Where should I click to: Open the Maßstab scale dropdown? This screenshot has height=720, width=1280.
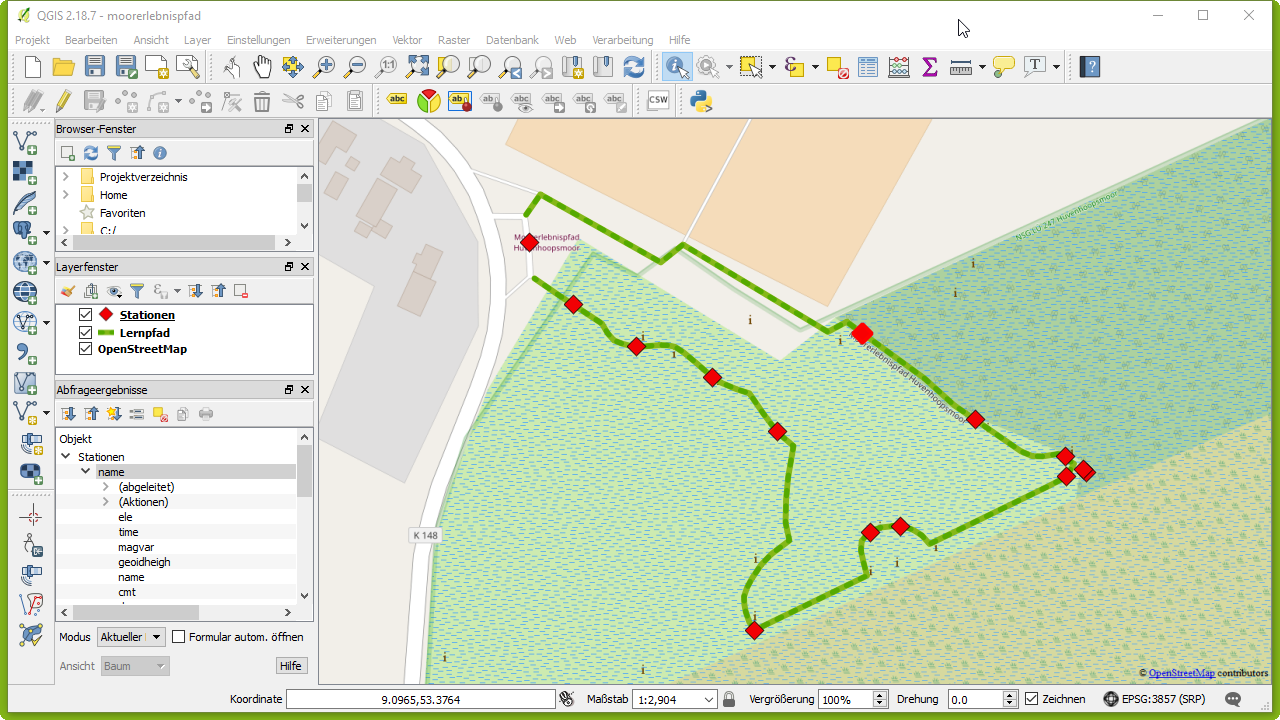tap(710, 700)
